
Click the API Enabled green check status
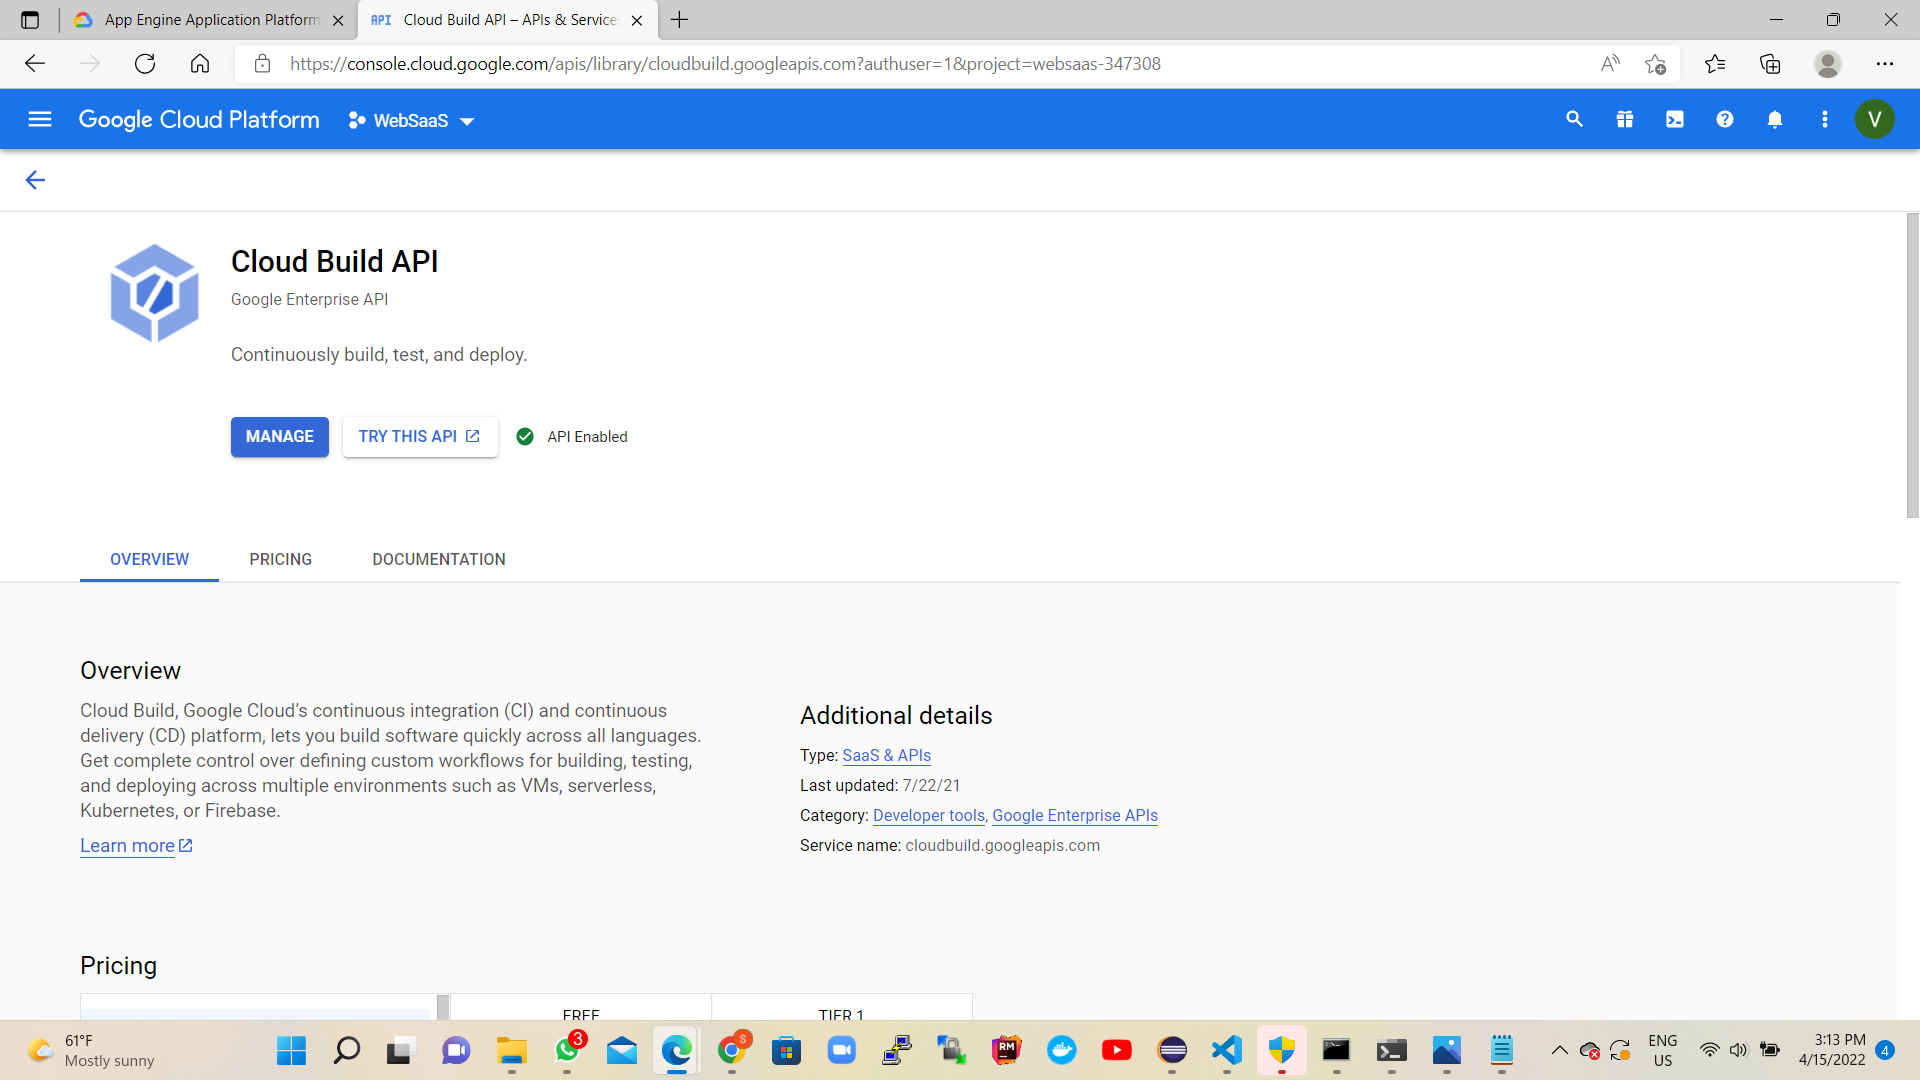pos(572,437)
